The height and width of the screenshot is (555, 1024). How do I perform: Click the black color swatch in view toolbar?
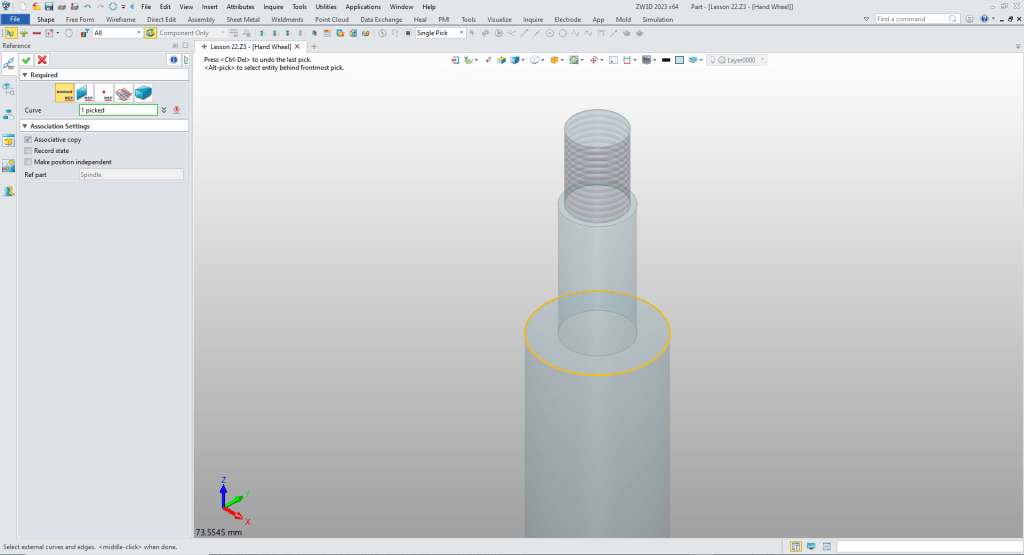(665, 60)
